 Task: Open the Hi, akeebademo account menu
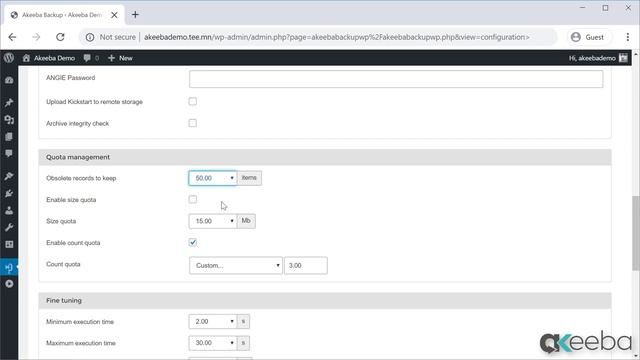tap(598, 58)
